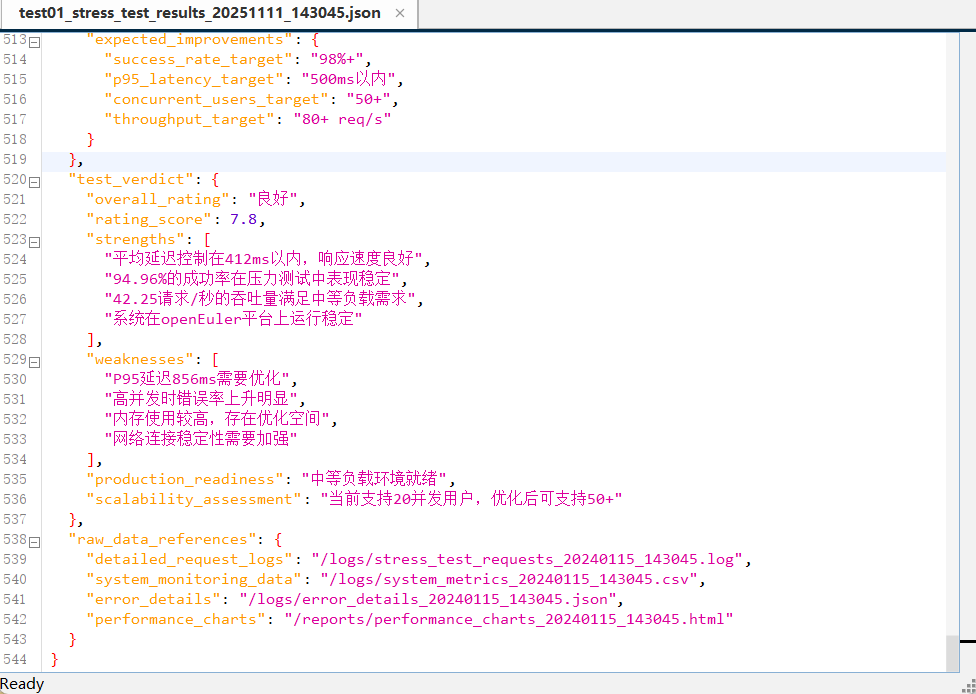Screen dimensions: 976x694
Task: Click the "error_details" key
Action: pyautogui.click(x=154, y=599)
